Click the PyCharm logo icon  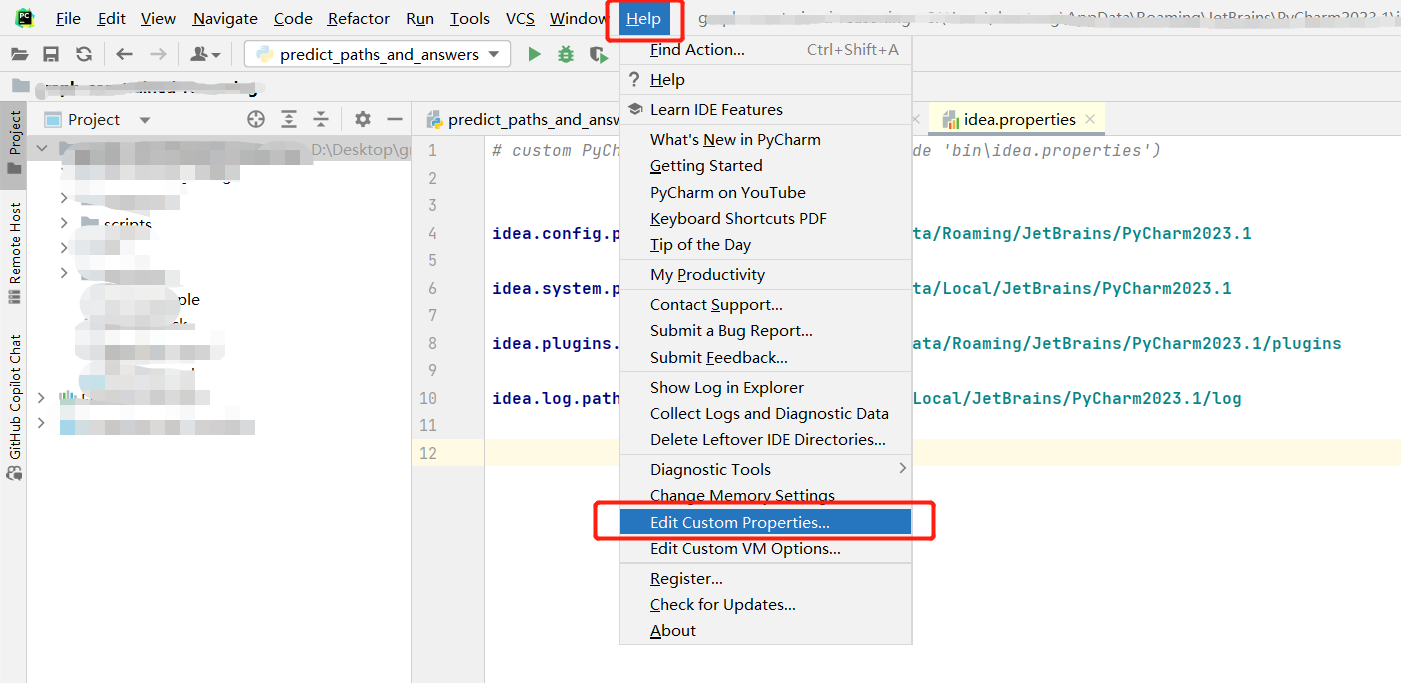25,18
